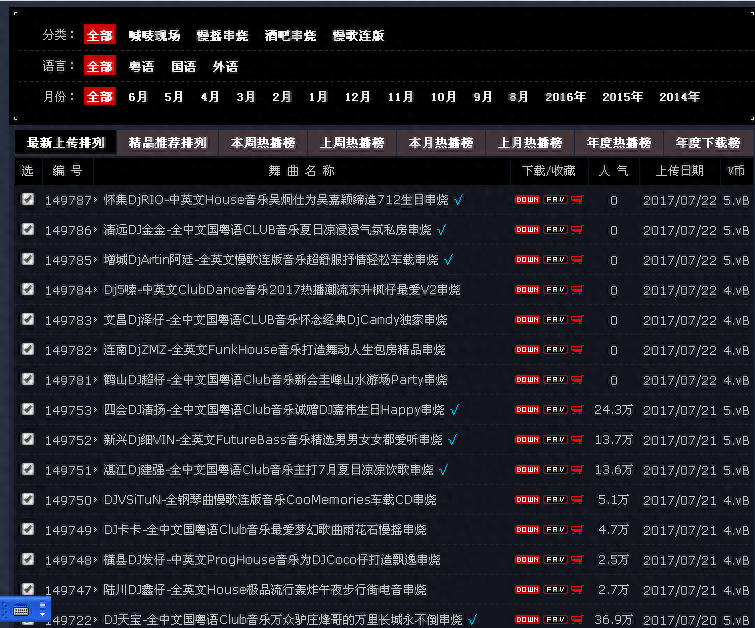Open track 149752 song title
The height and width of the screenshot is (628, 755).
pos(273,440)
